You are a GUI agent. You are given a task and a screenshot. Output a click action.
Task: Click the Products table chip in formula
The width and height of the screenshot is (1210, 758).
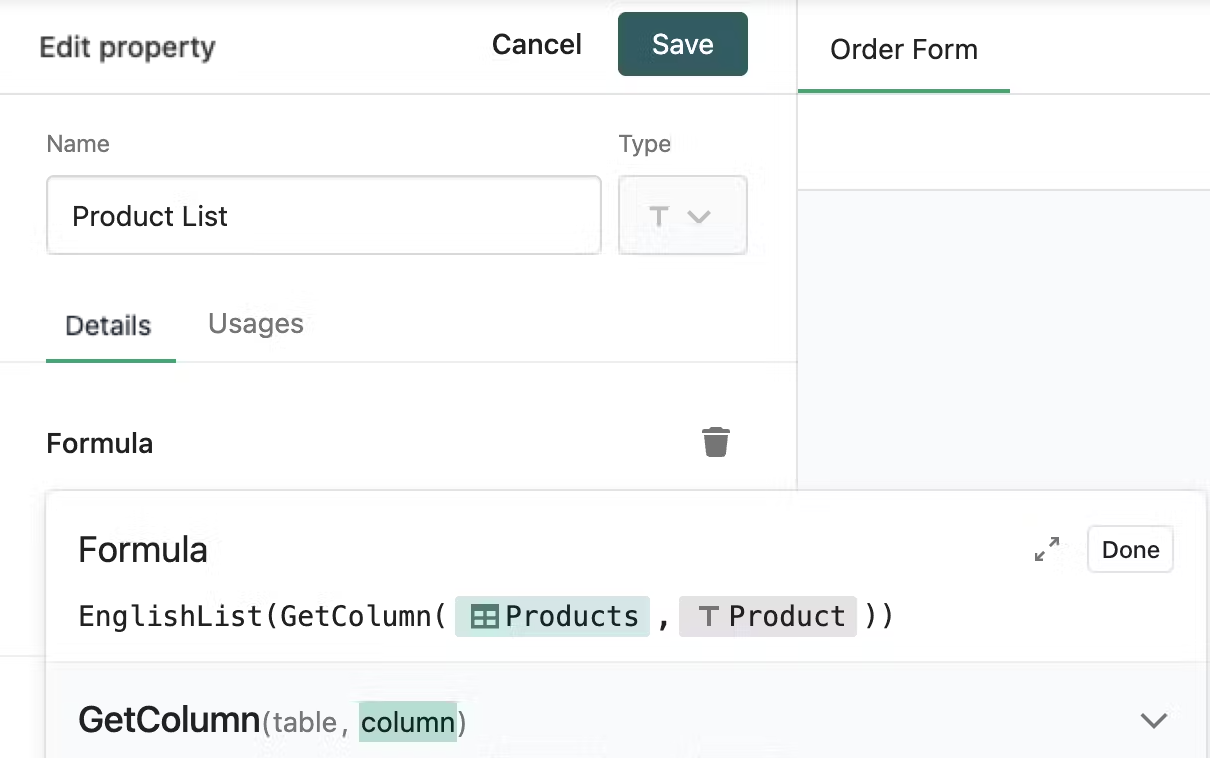coord(553,616)
